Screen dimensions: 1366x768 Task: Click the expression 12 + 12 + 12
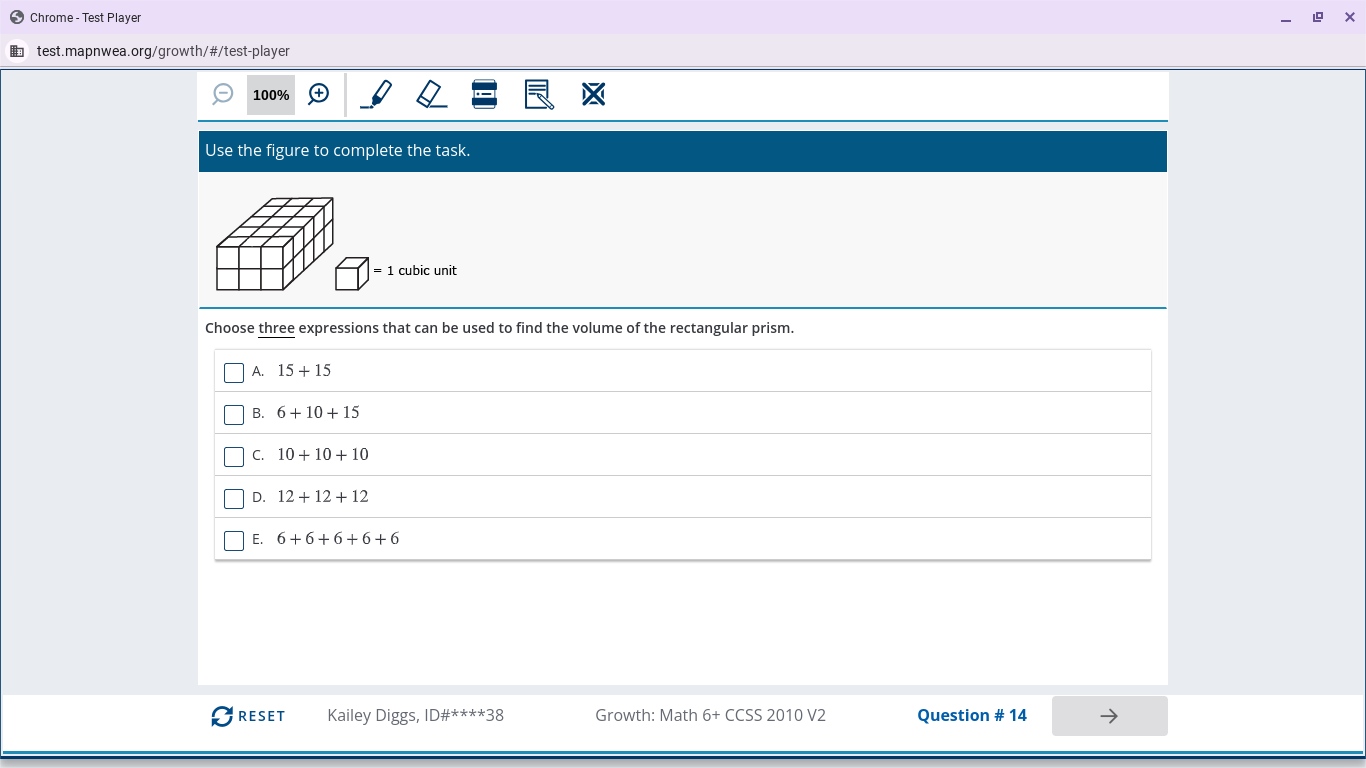pyautogui.click(x=323, y=497)
